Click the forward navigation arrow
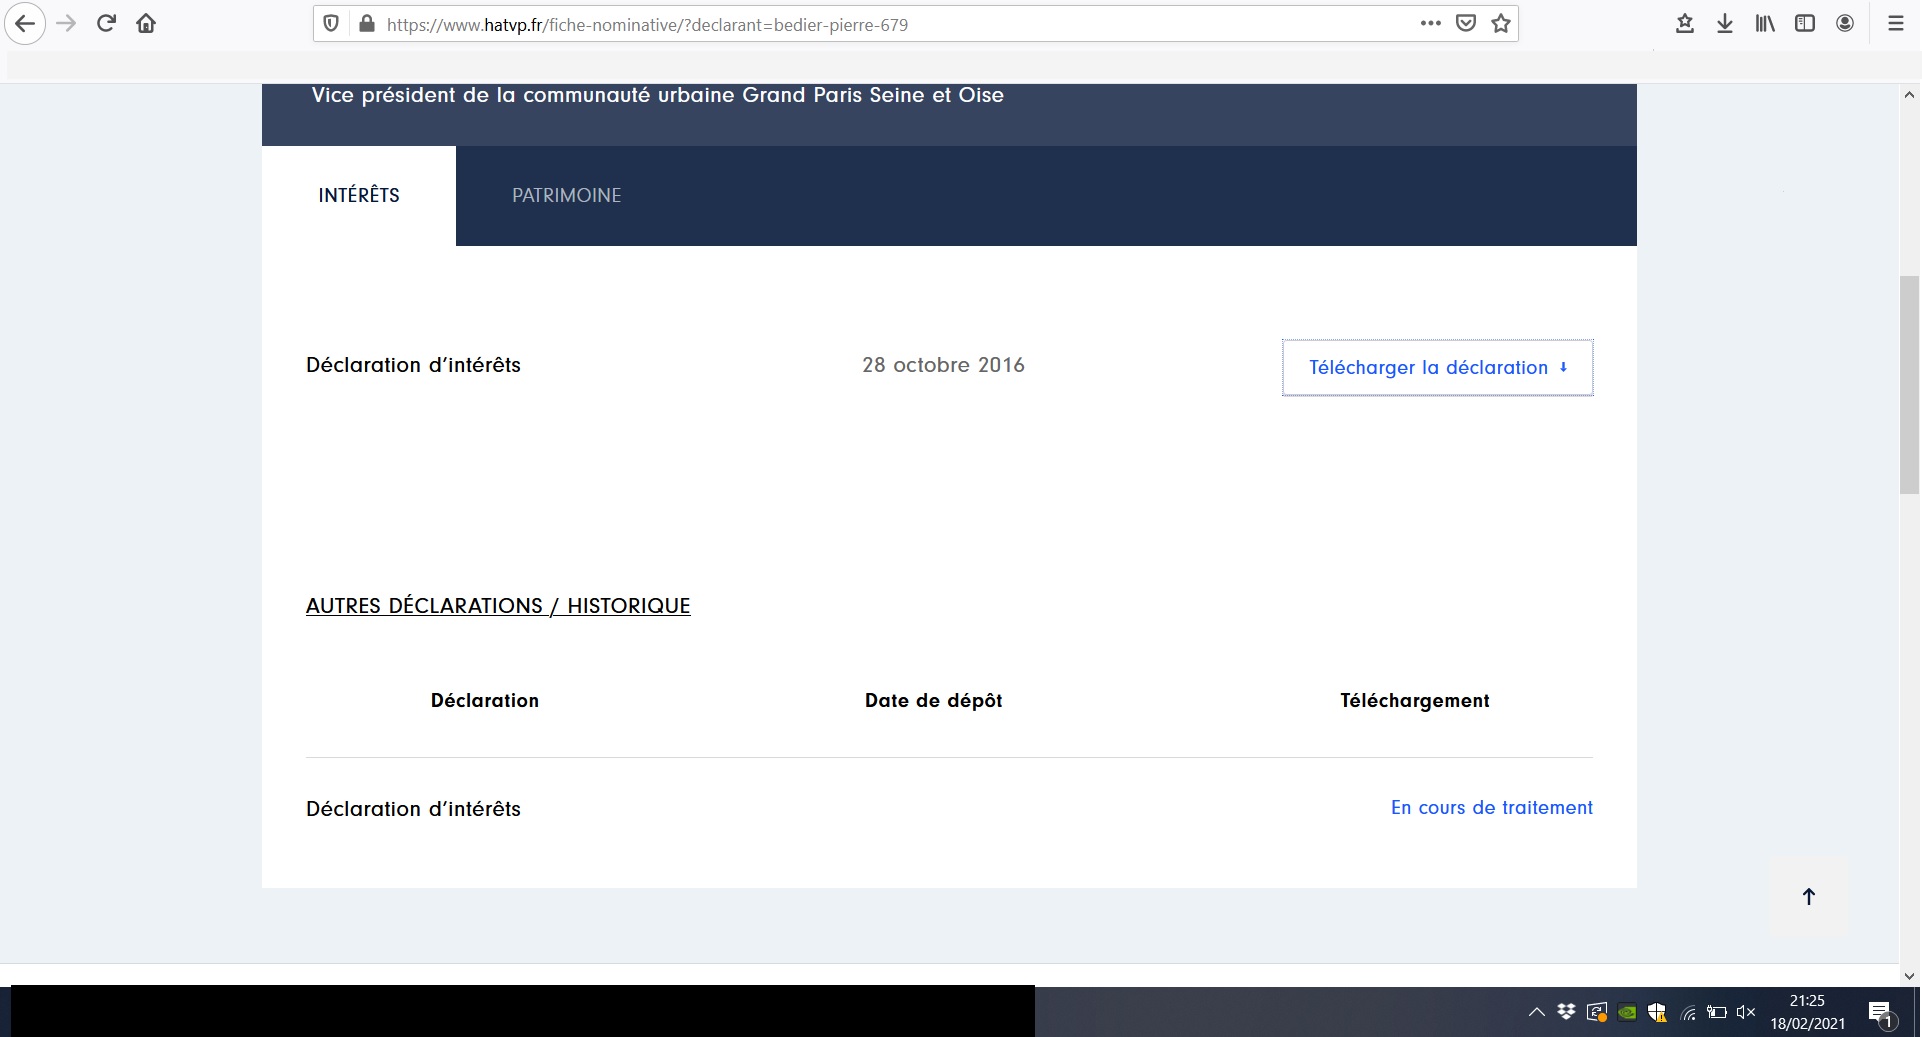This screenshot has height=1037, width=1922. [66, 24]
